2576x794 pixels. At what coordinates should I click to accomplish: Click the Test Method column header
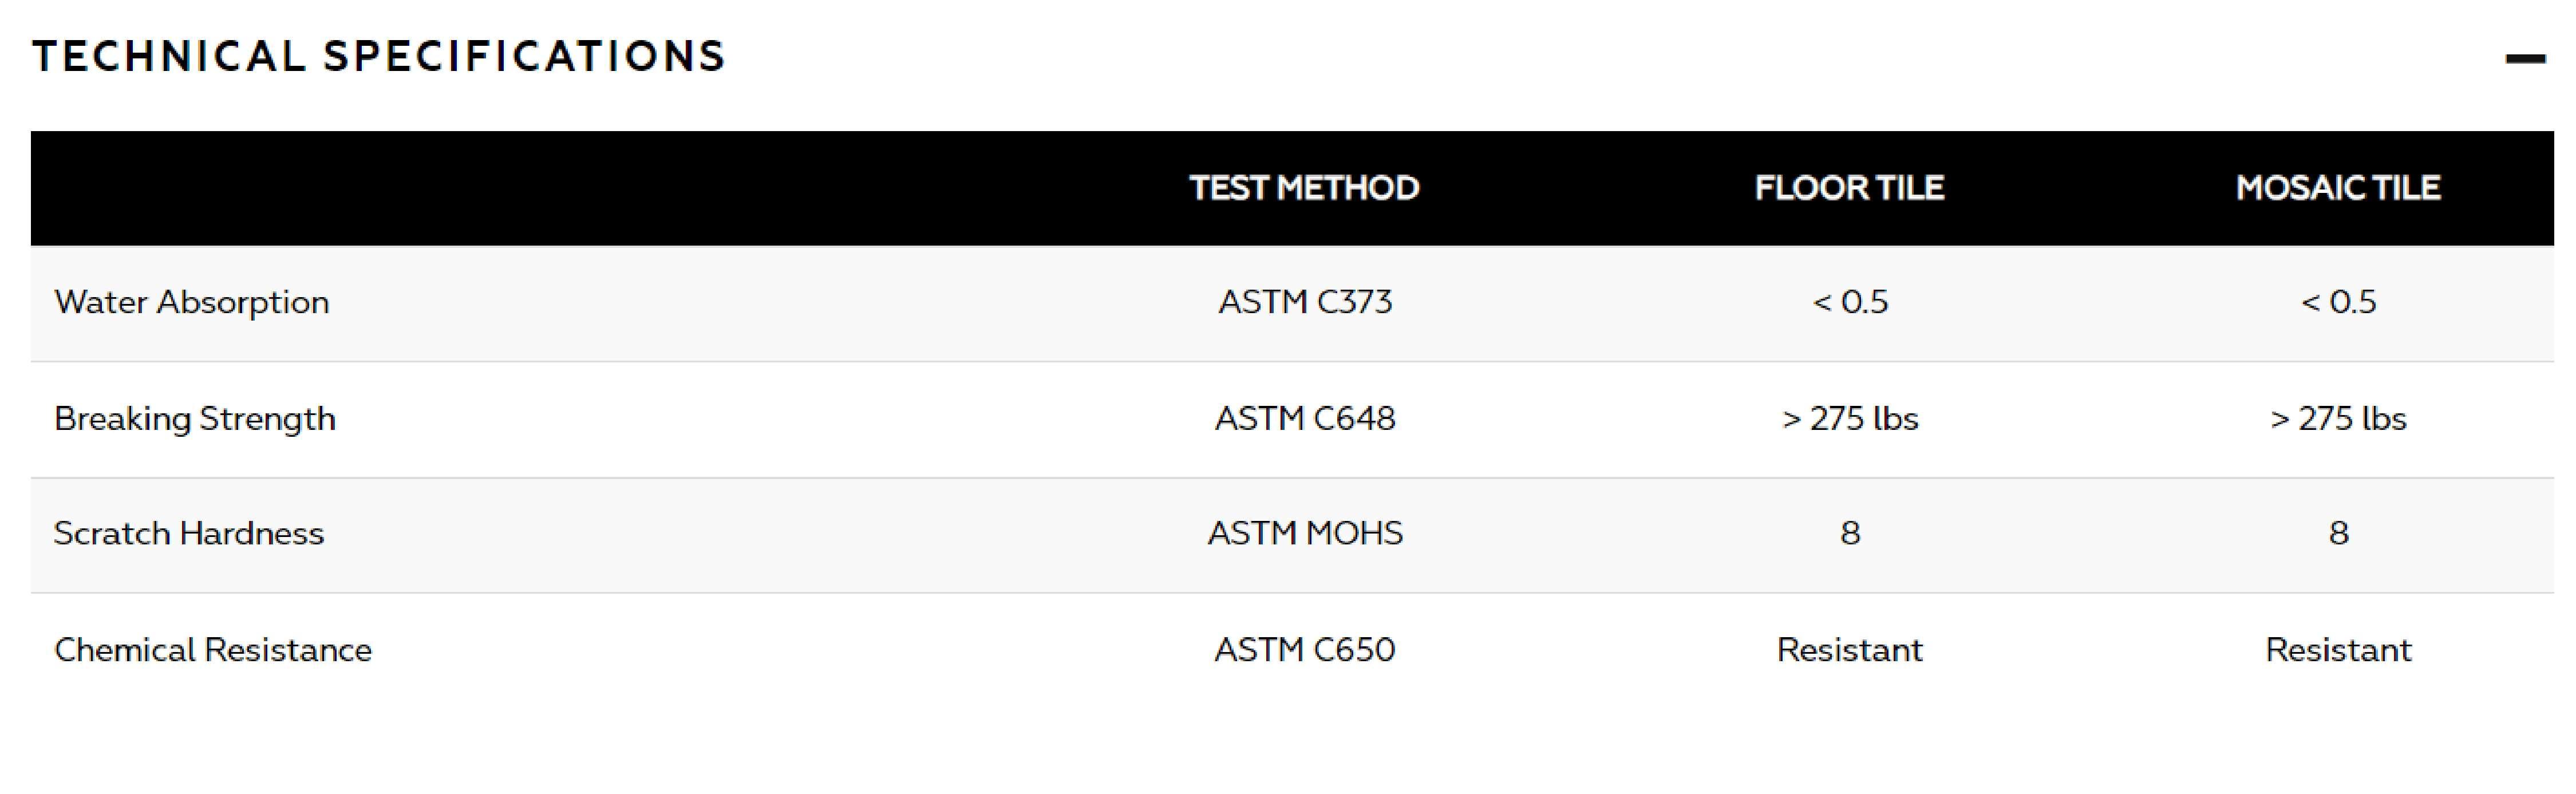pyautogui.click(x=1304, y=188)
